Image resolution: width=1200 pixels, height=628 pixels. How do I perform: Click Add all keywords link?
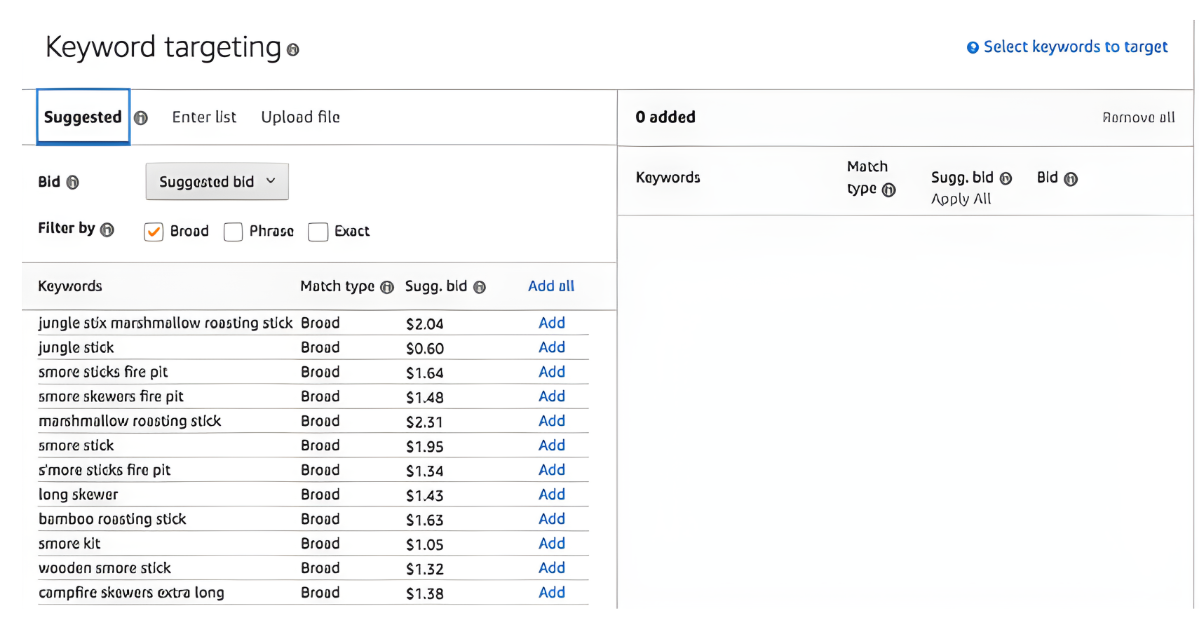click(551, 286)
